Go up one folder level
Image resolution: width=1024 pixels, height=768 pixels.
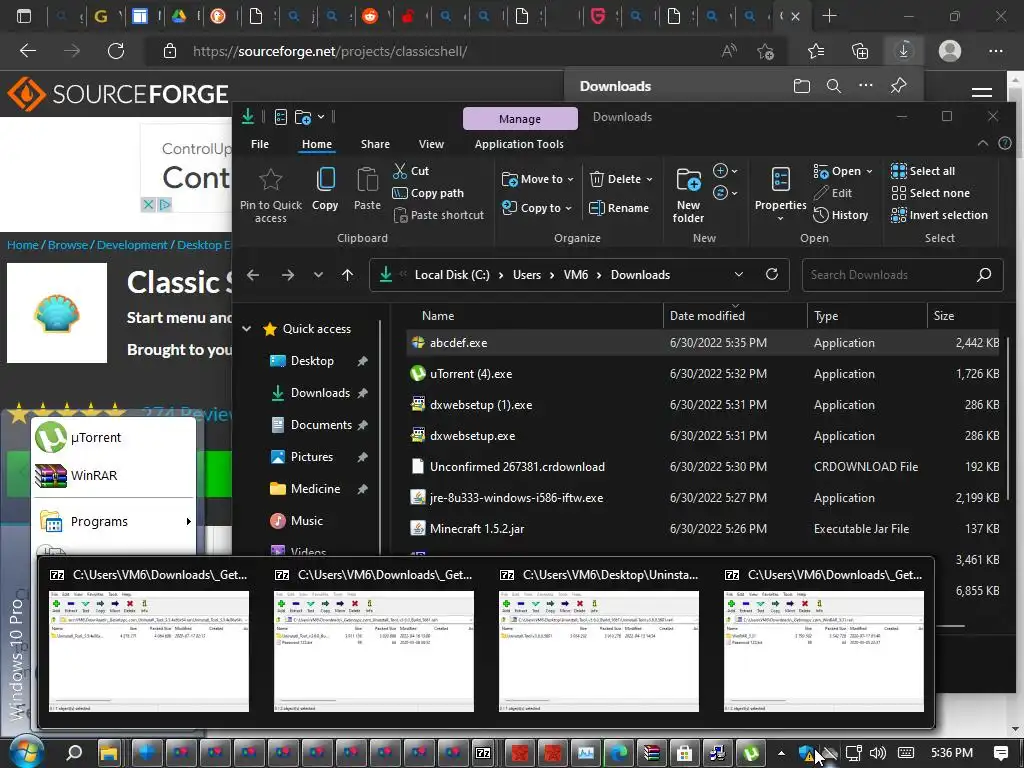347,275
